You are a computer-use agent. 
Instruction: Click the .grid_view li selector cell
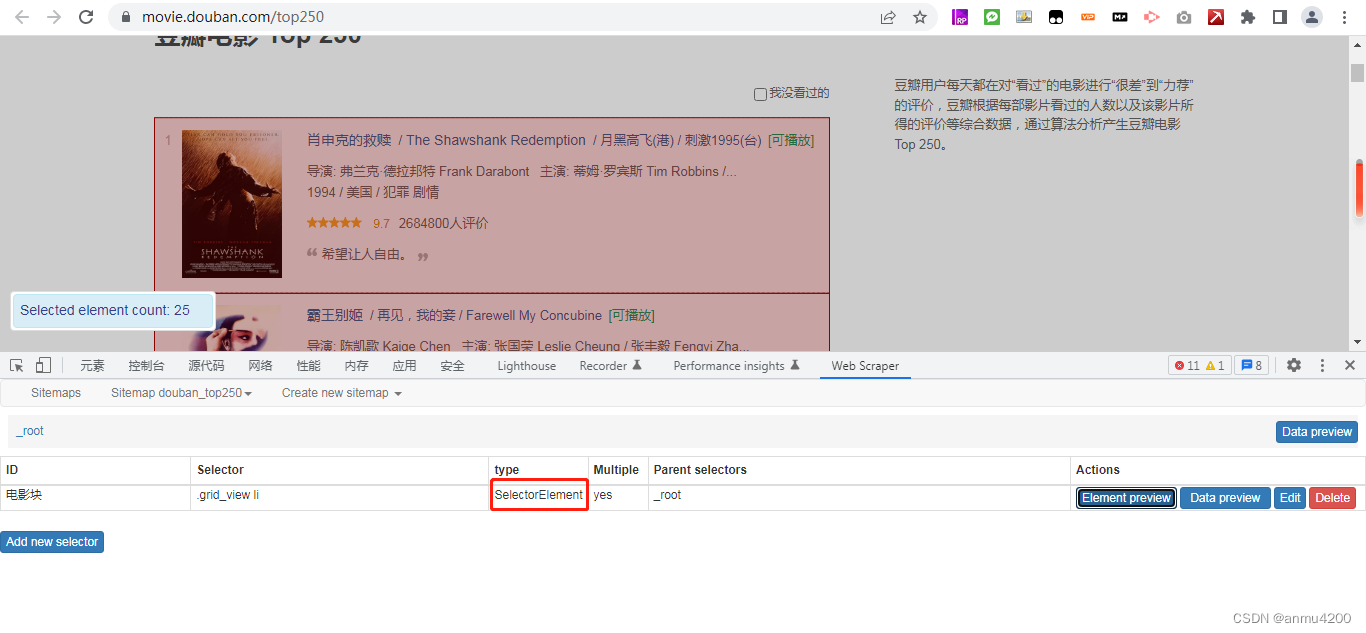click(x=340, y=498)
